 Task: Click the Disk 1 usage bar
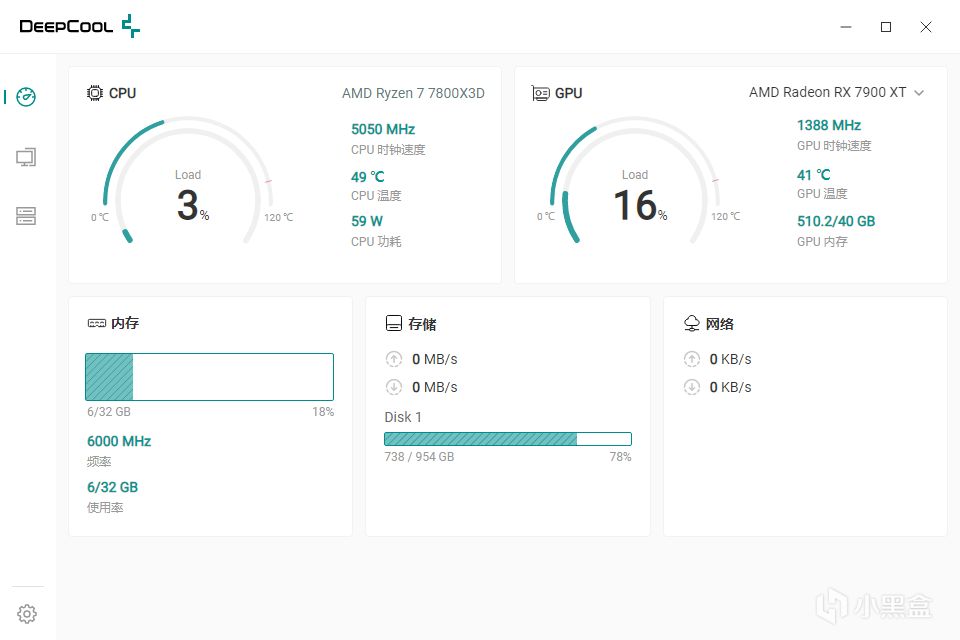508,439
